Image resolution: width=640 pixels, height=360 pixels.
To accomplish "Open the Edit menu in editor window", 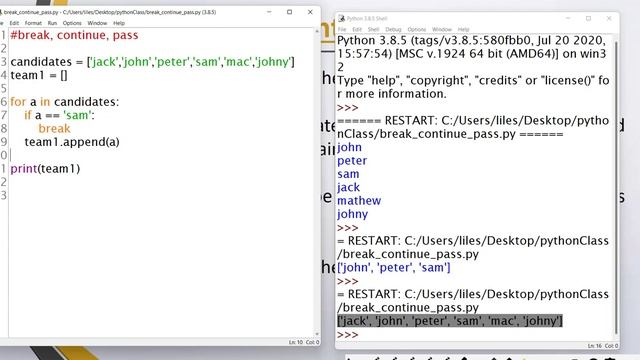I will click(14, 23).
